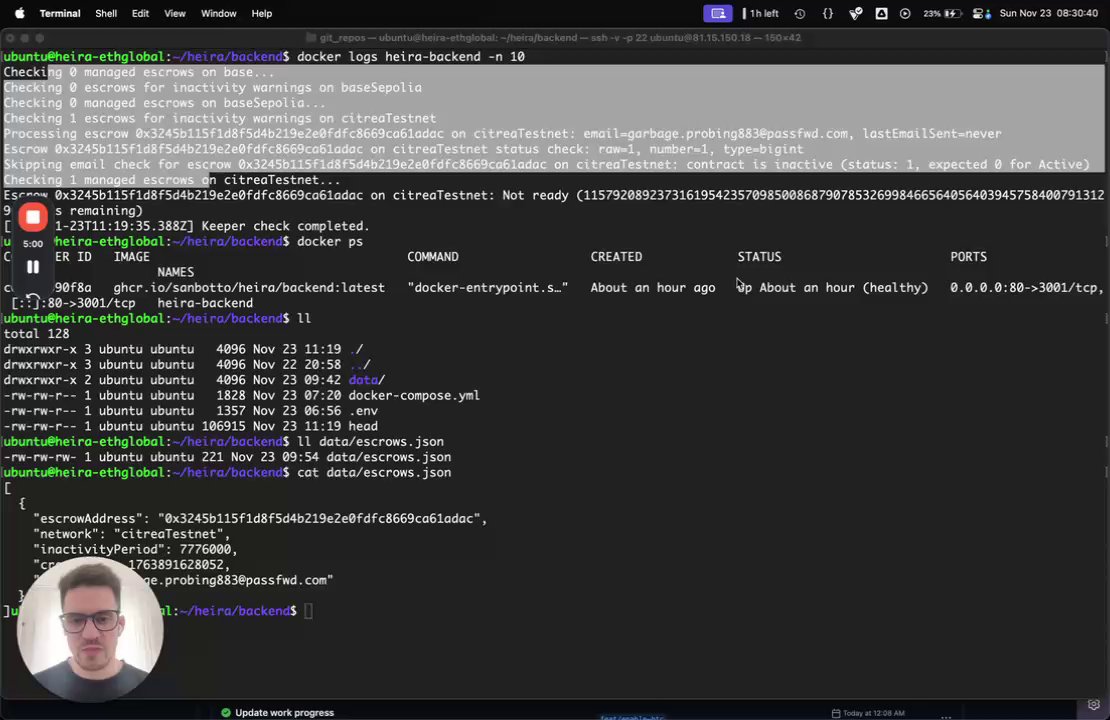Click the inactivityPeriod value 7776000
Viewport: 1110px width, 720px height.
(x=205, y=549)
